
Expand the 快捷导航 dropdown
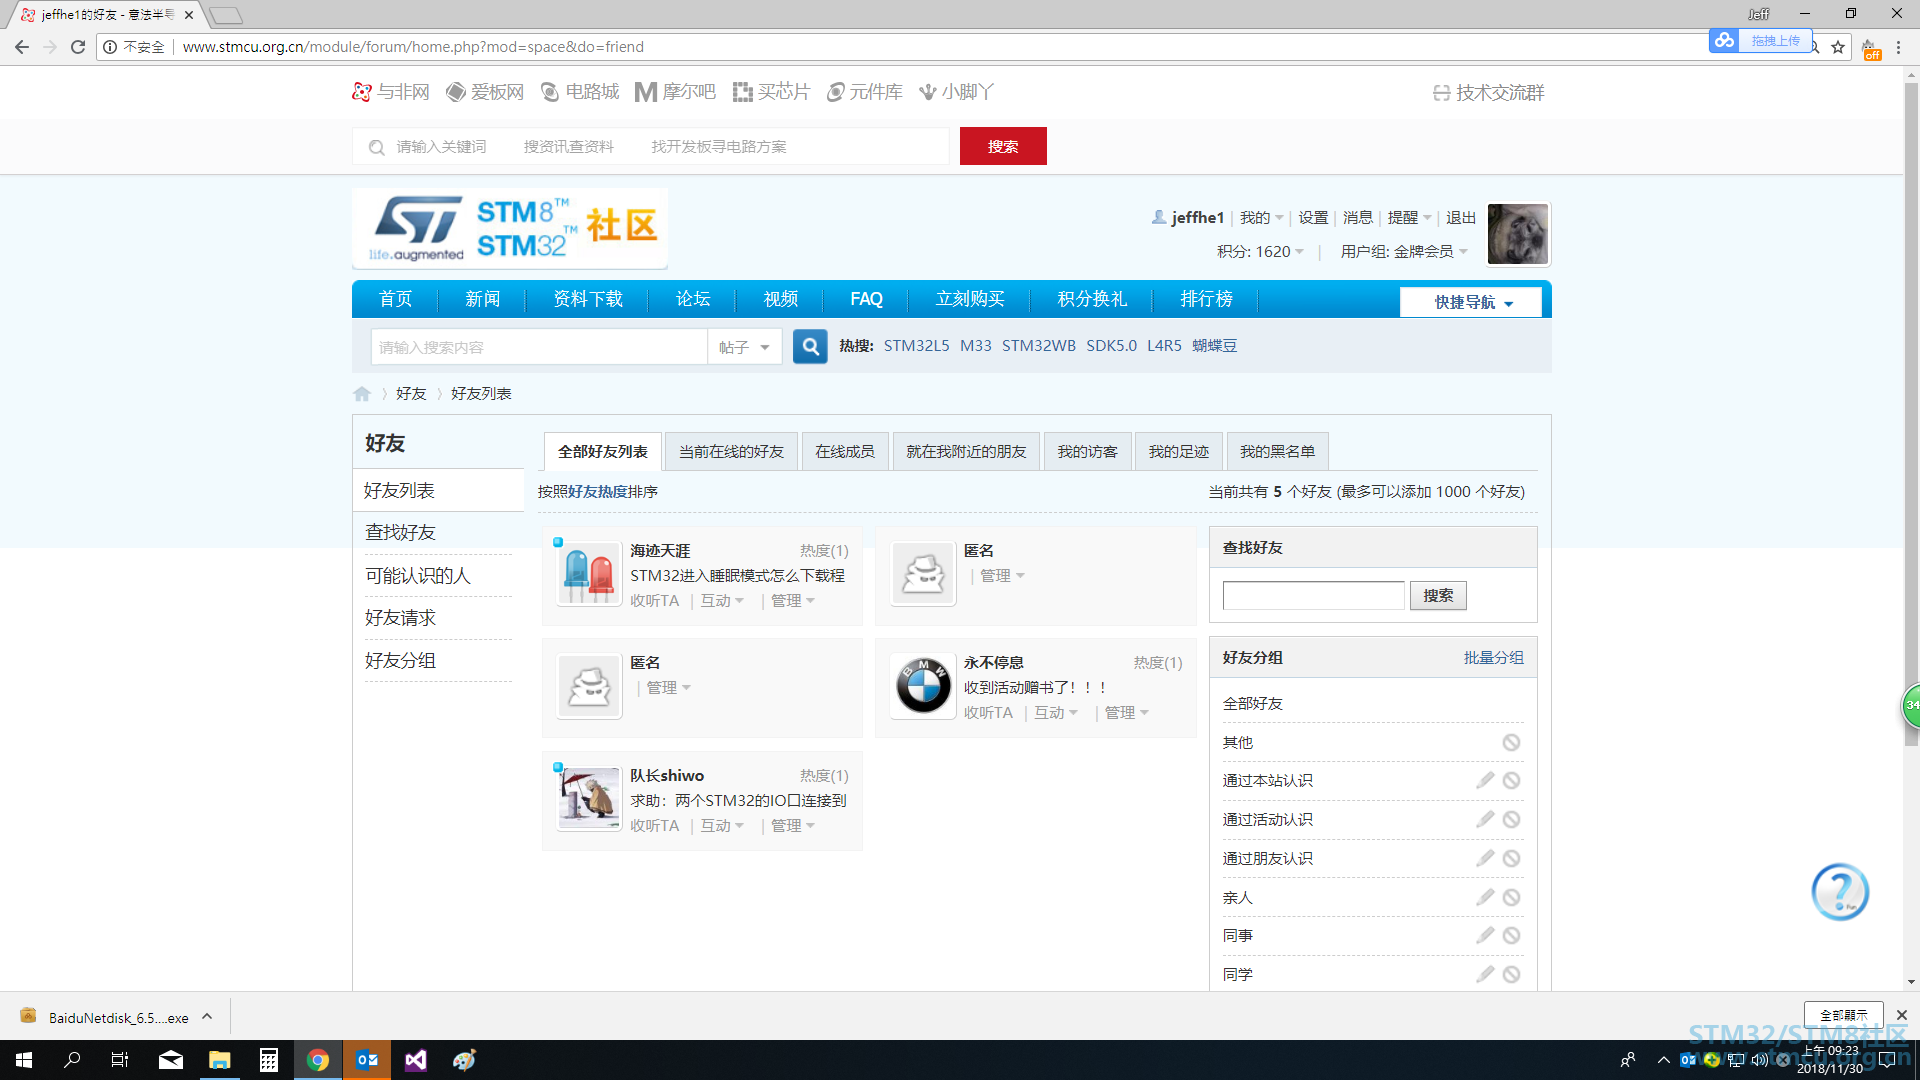[x=1471, y=302]
